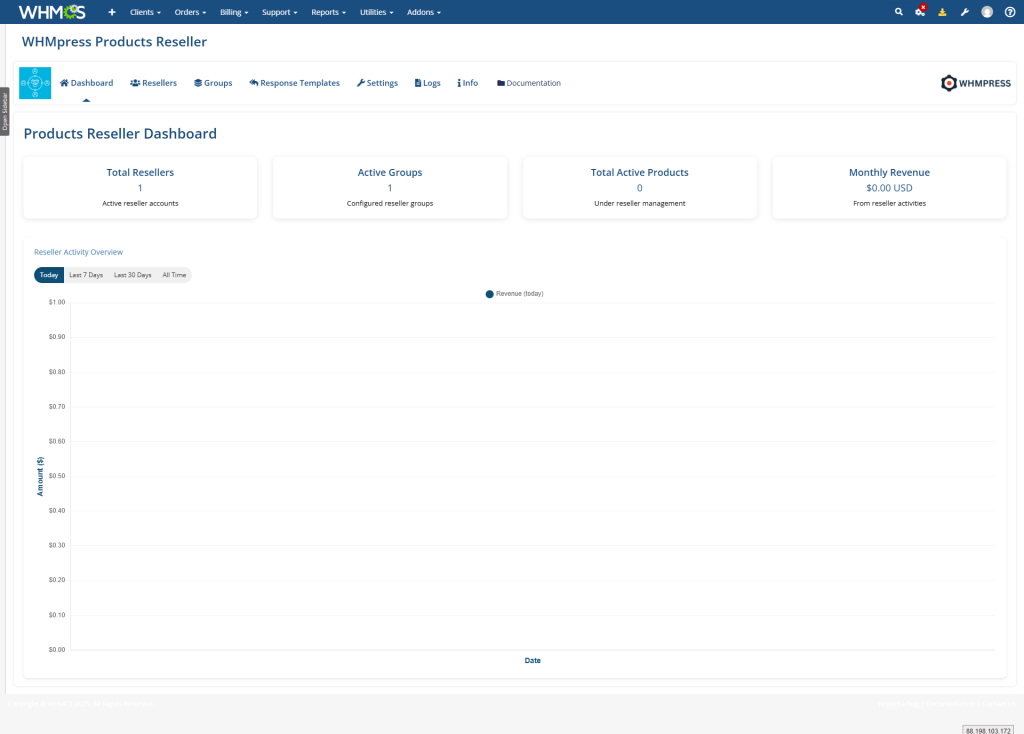
Task: Click your admin avatar icon
Action: 986,11
